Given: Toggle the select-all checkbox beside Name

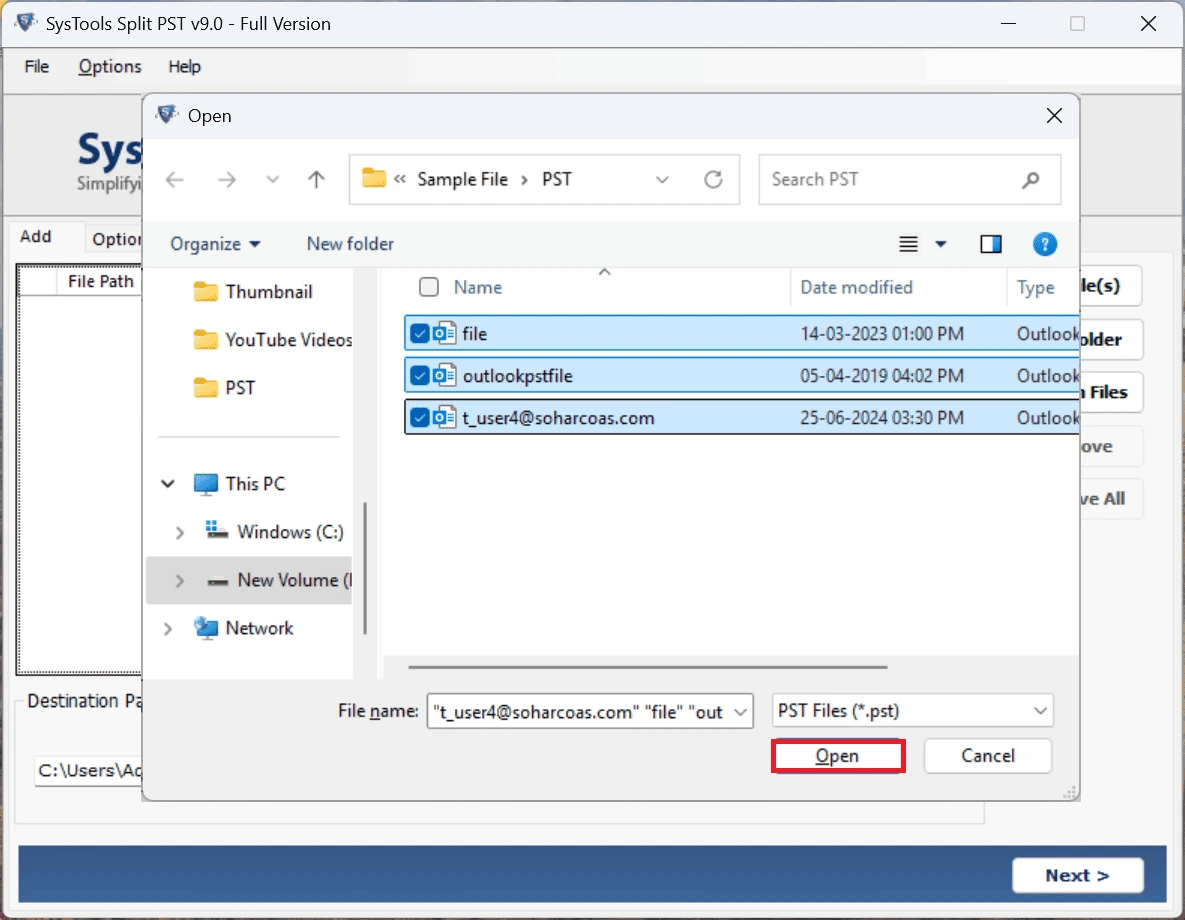Looking at the screenshot, I should tap(429, 287).
